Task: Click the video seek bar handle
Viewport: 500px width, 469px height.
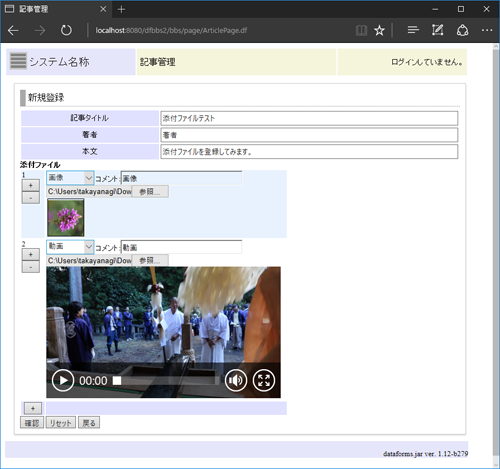Action: pyautogui.click(x=117, y=381)
